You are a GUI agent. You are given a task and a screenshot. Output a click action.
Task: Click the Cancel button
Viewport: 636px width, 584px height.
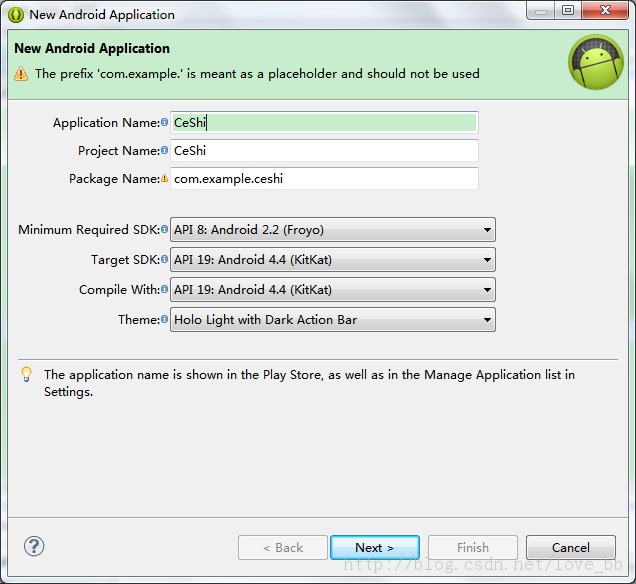[x=571, y=548]
